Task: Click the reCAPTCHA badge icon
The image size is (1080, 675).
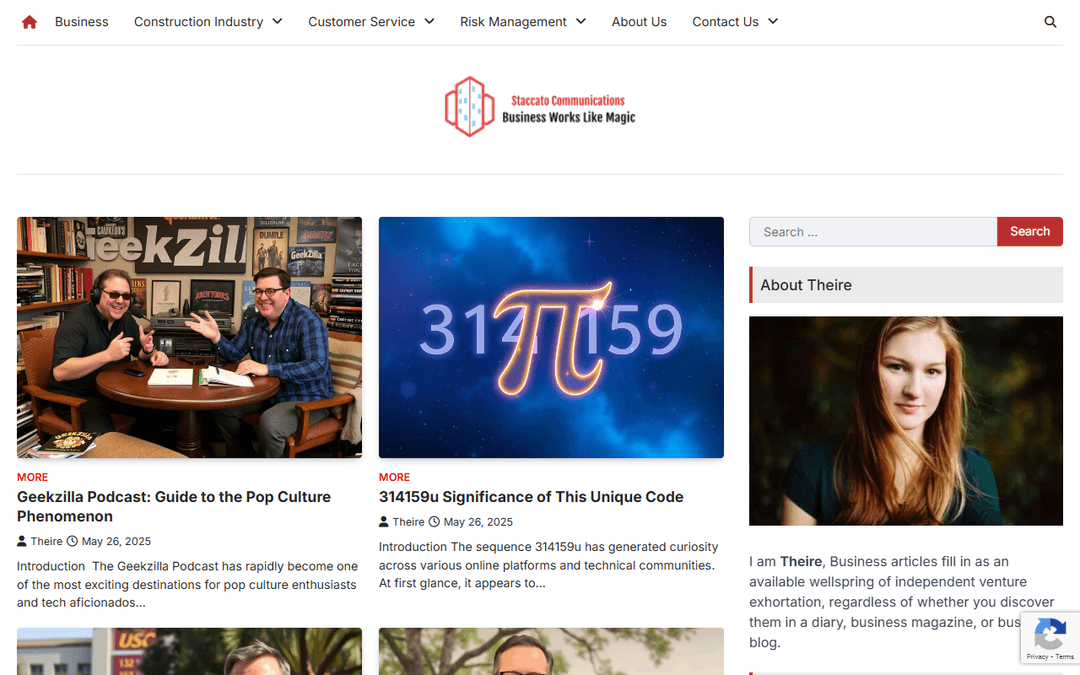Action: [x=1050, y=634]
